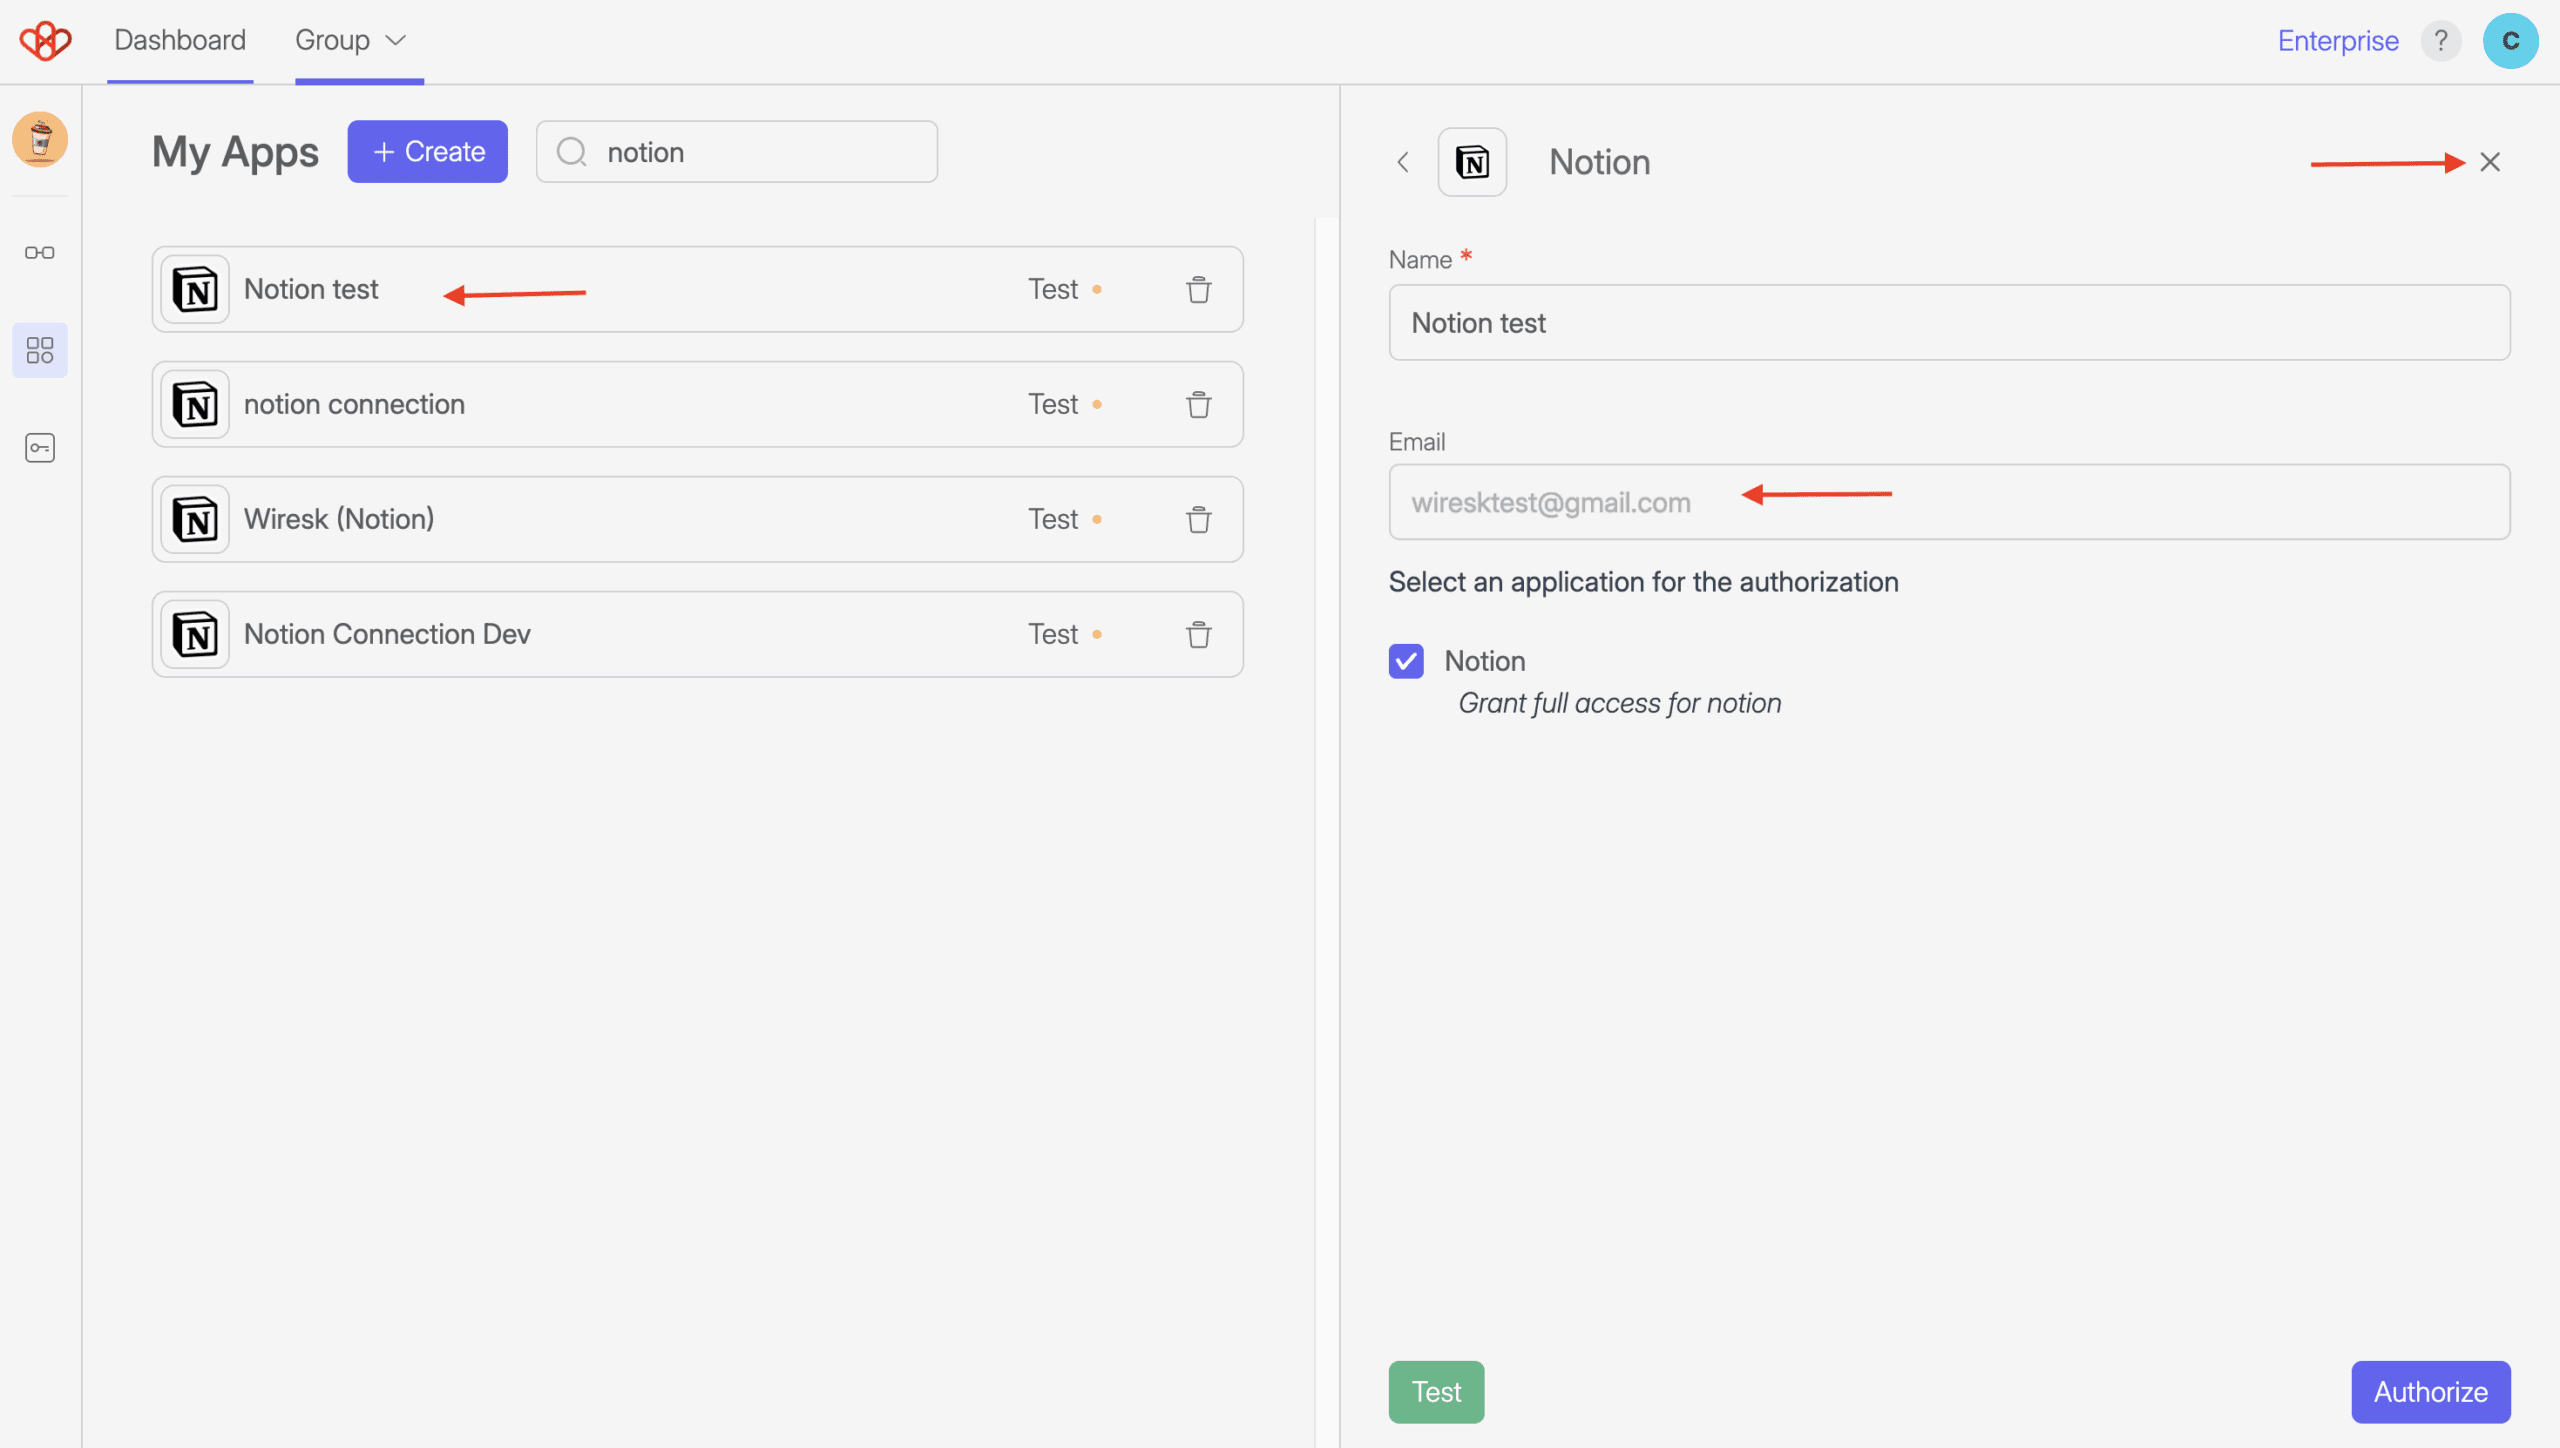2560x1448 pixels.
Task: Click Notion icon in Notion test row
Action: coord(195,290)
